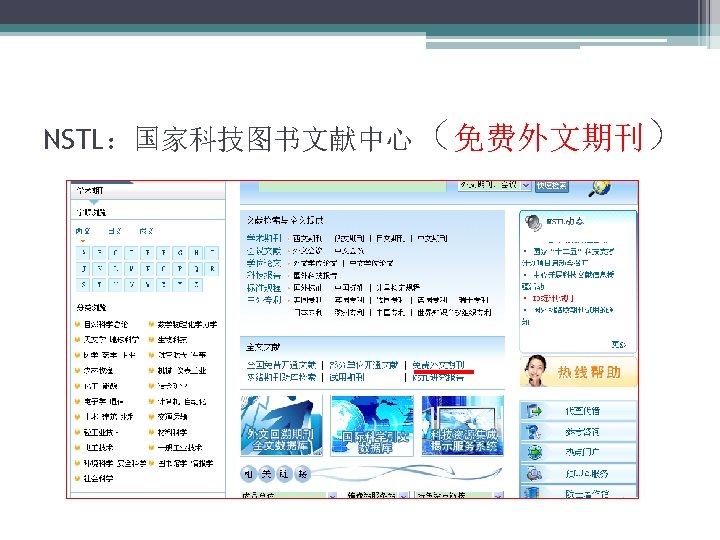Open the 科技资源集成揭示服务系统 banner

coord(463,426)
